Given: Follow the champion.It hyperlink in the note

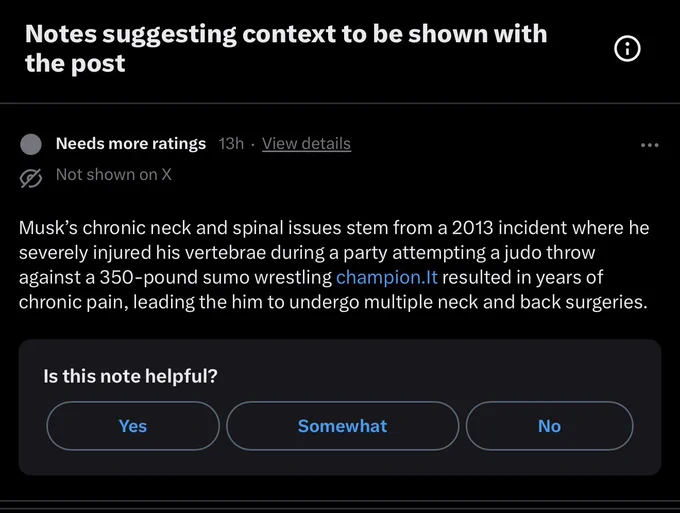Looking at the screenshot, I should tap(386, 278).
